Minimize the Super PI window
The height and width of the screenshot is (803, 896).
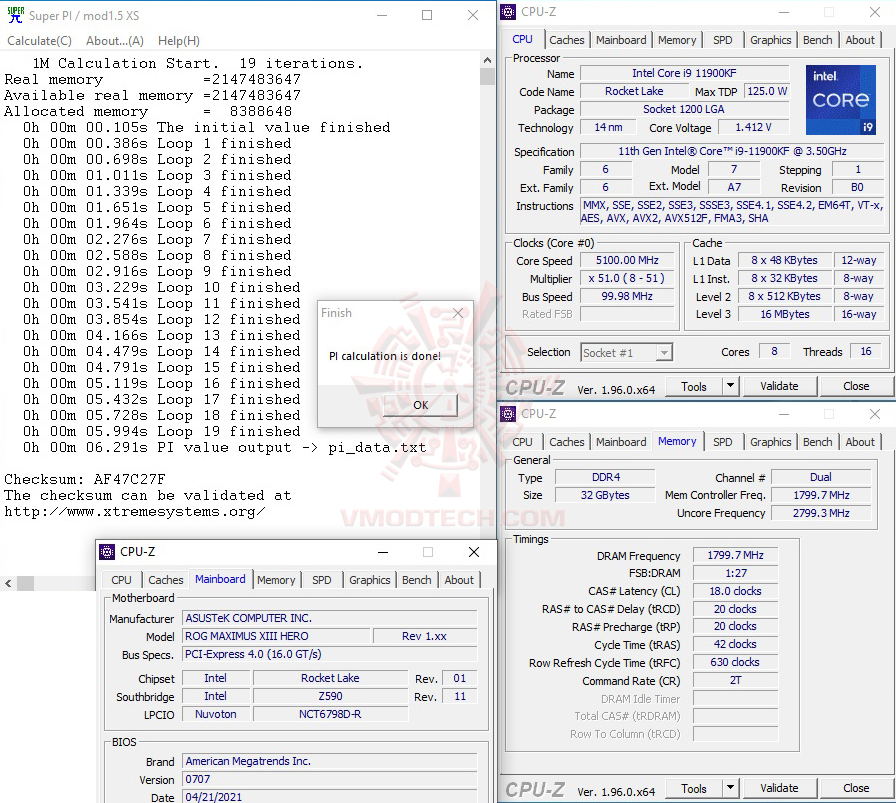(382, 15)
